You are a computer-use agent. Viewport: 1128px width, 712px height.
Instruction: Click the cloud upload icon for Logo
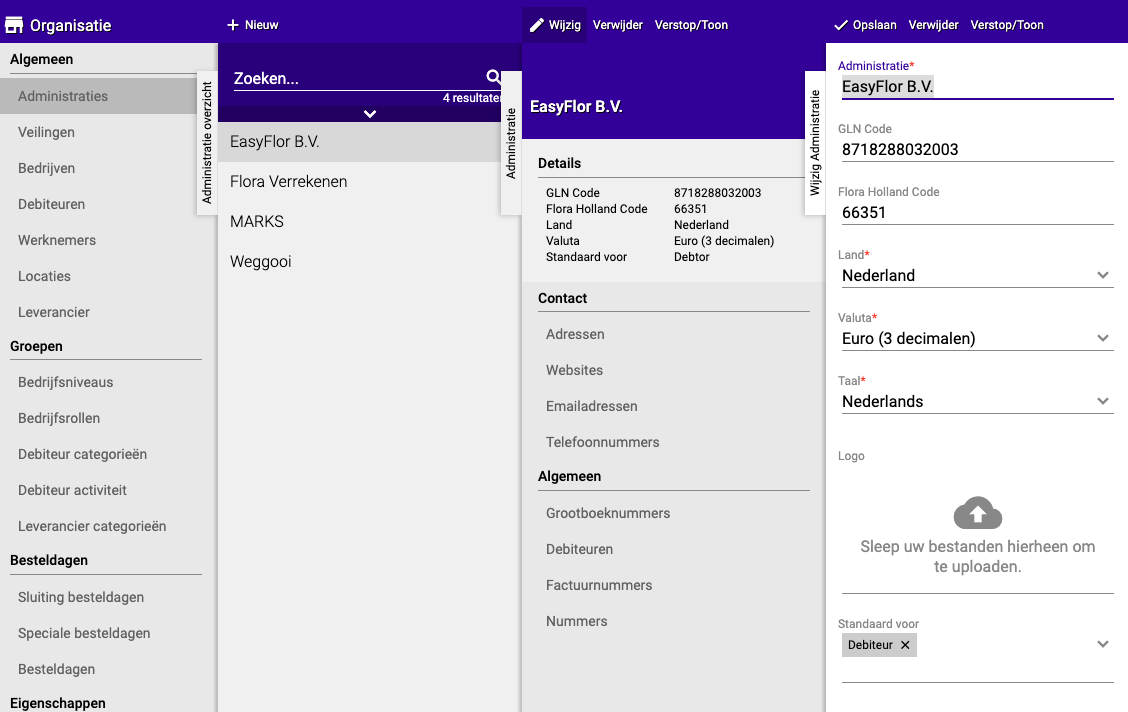coord(978,512)
